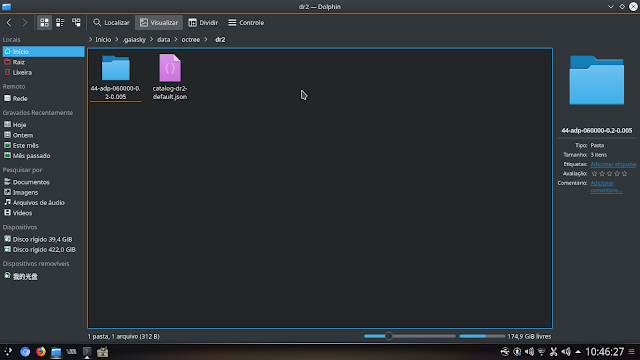The width and height of the screenshot is (640, 360).
Task: Open the panel hamburger menu at taskbar end
Action: (x=632, y=351)
